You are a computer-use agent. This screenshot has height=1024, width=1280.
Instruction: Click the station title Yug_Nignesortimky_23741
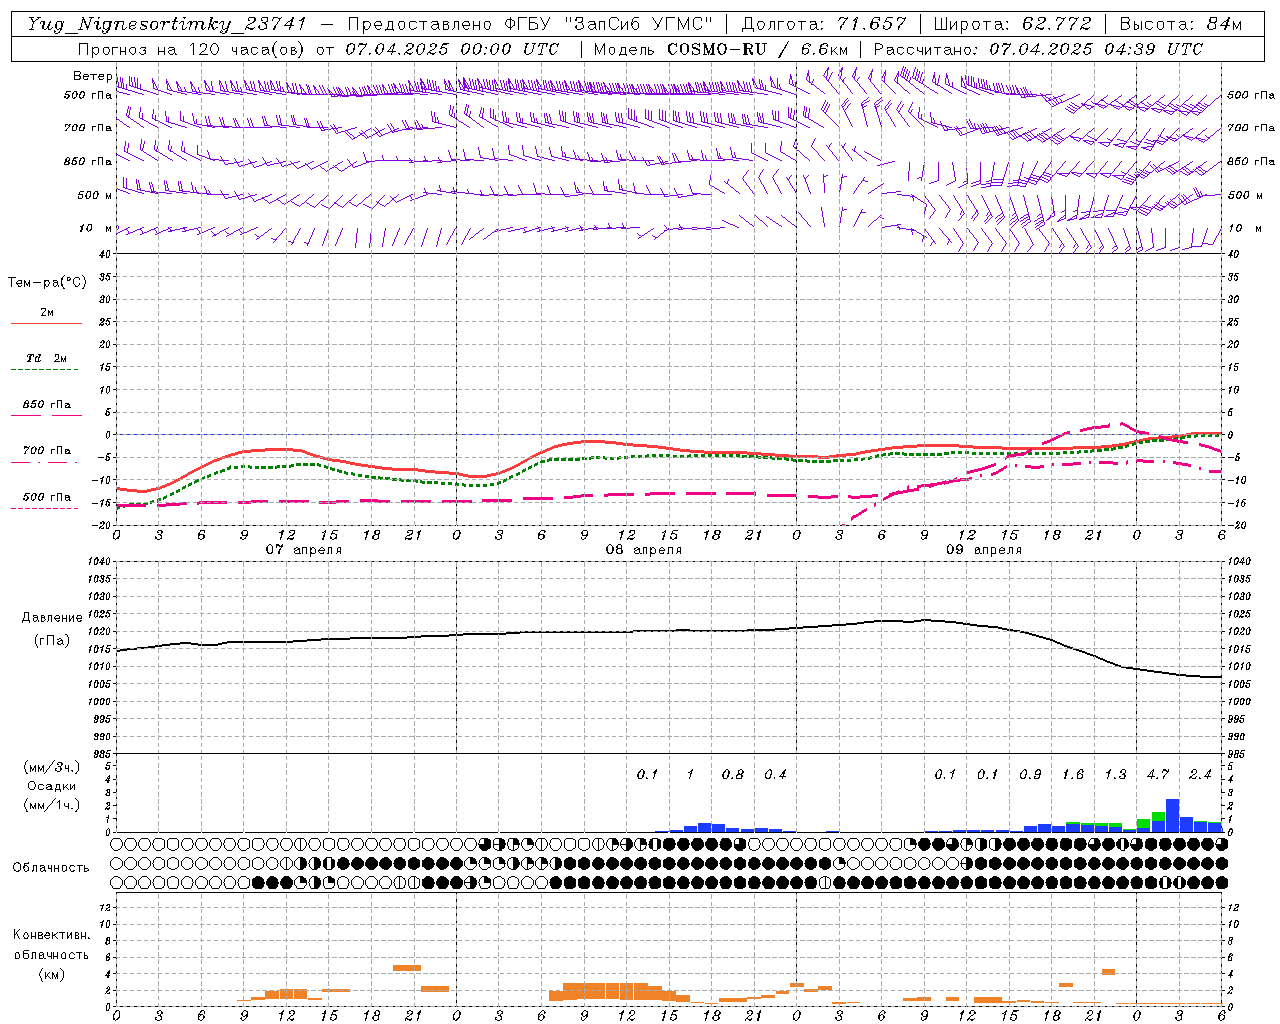point(166,24)
